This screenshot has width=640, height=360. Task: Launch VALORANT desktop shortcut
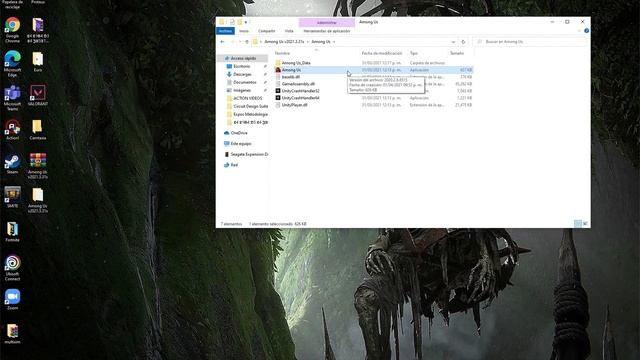tap(38, 96)
